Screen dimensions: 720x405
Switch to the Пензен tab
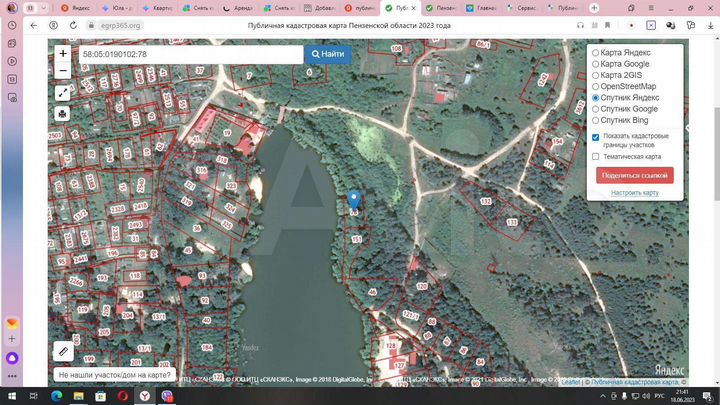[x=441, y=8]
